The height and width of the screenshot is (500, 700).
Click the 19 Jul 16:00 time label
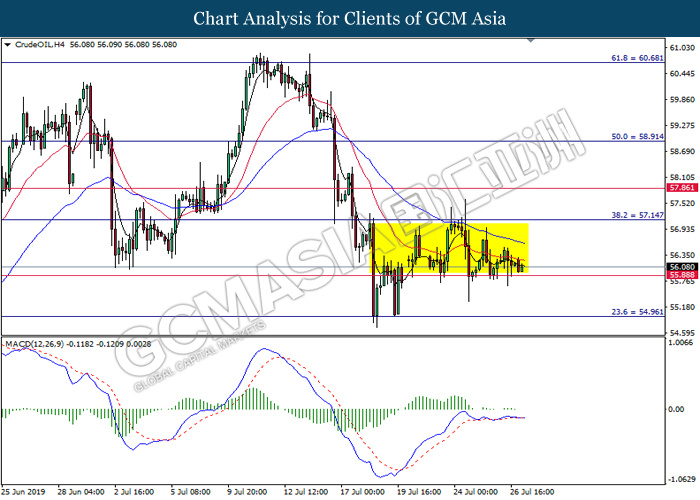click(419, 492)
